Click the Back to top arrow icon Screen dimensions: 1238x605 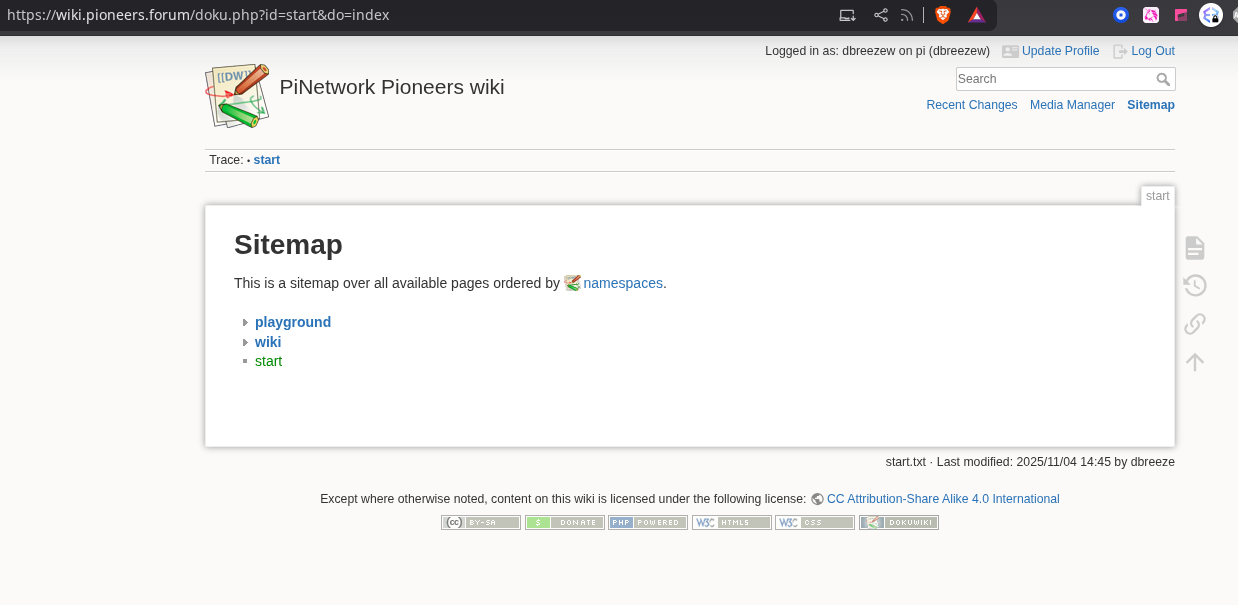pos(1194,362)
